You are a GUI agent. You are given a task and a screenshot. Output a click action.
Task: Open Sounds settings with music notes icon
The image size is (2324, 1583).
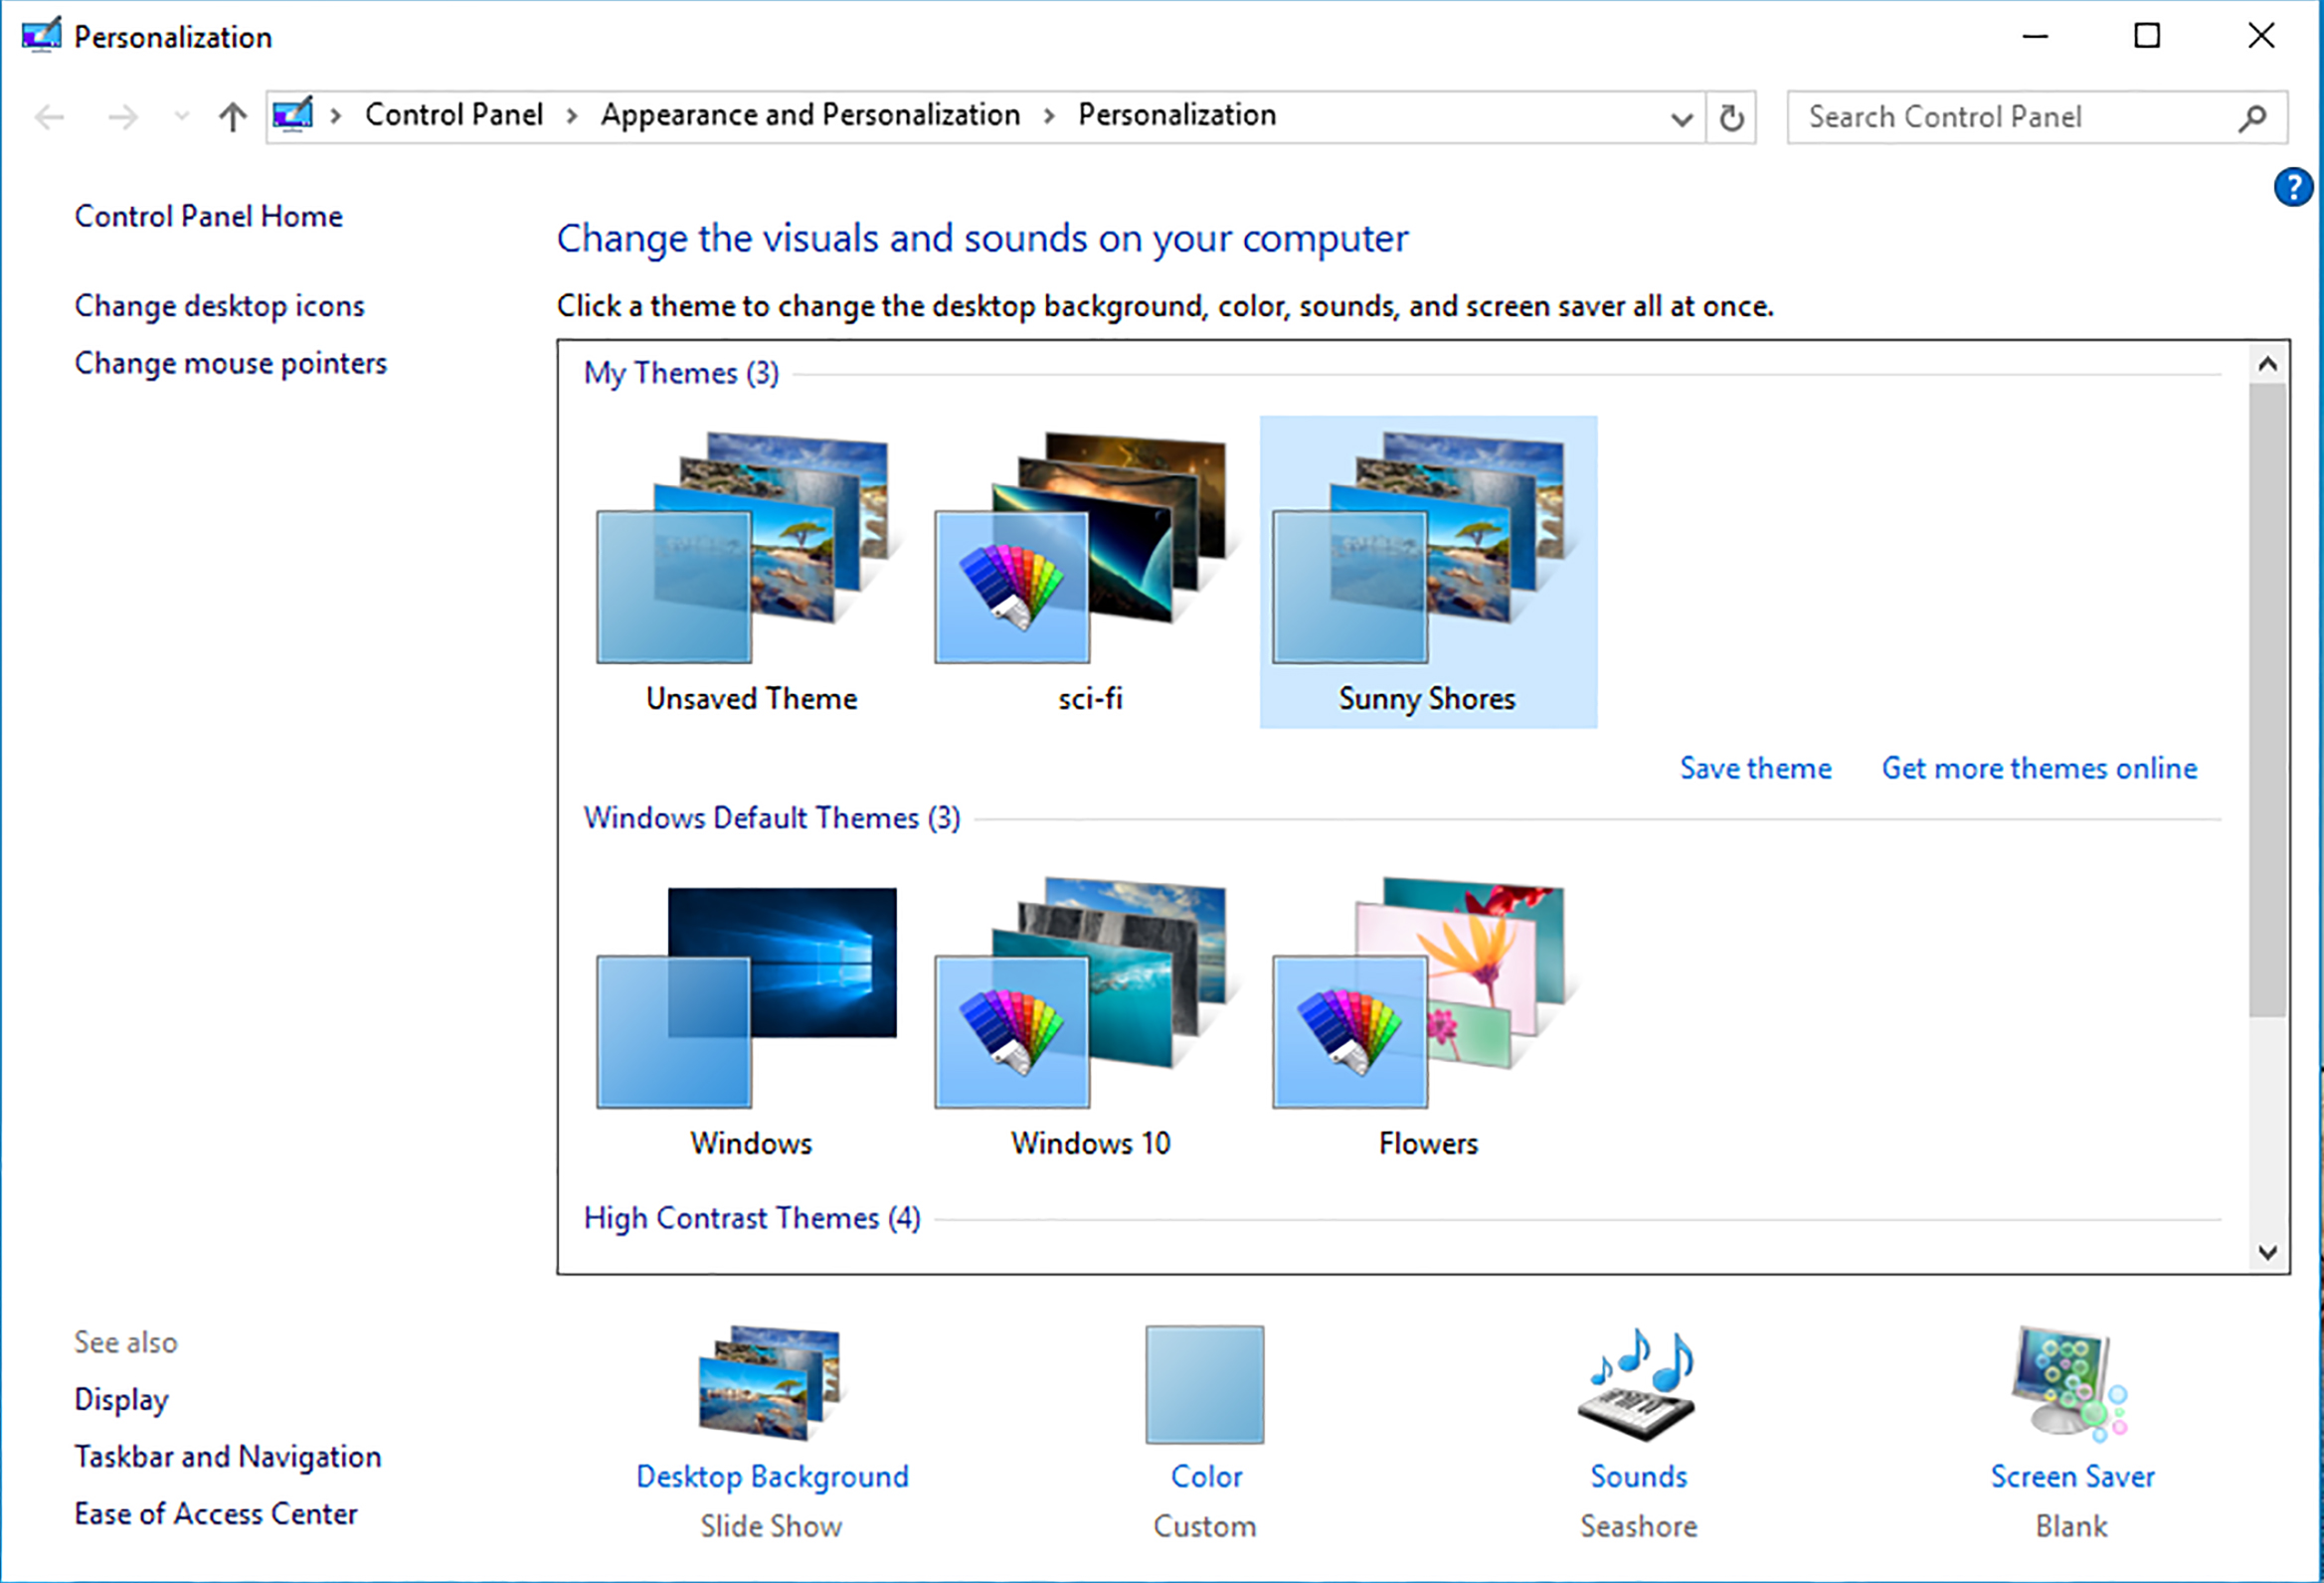pyautogui.click(x=1637, y=1383)
